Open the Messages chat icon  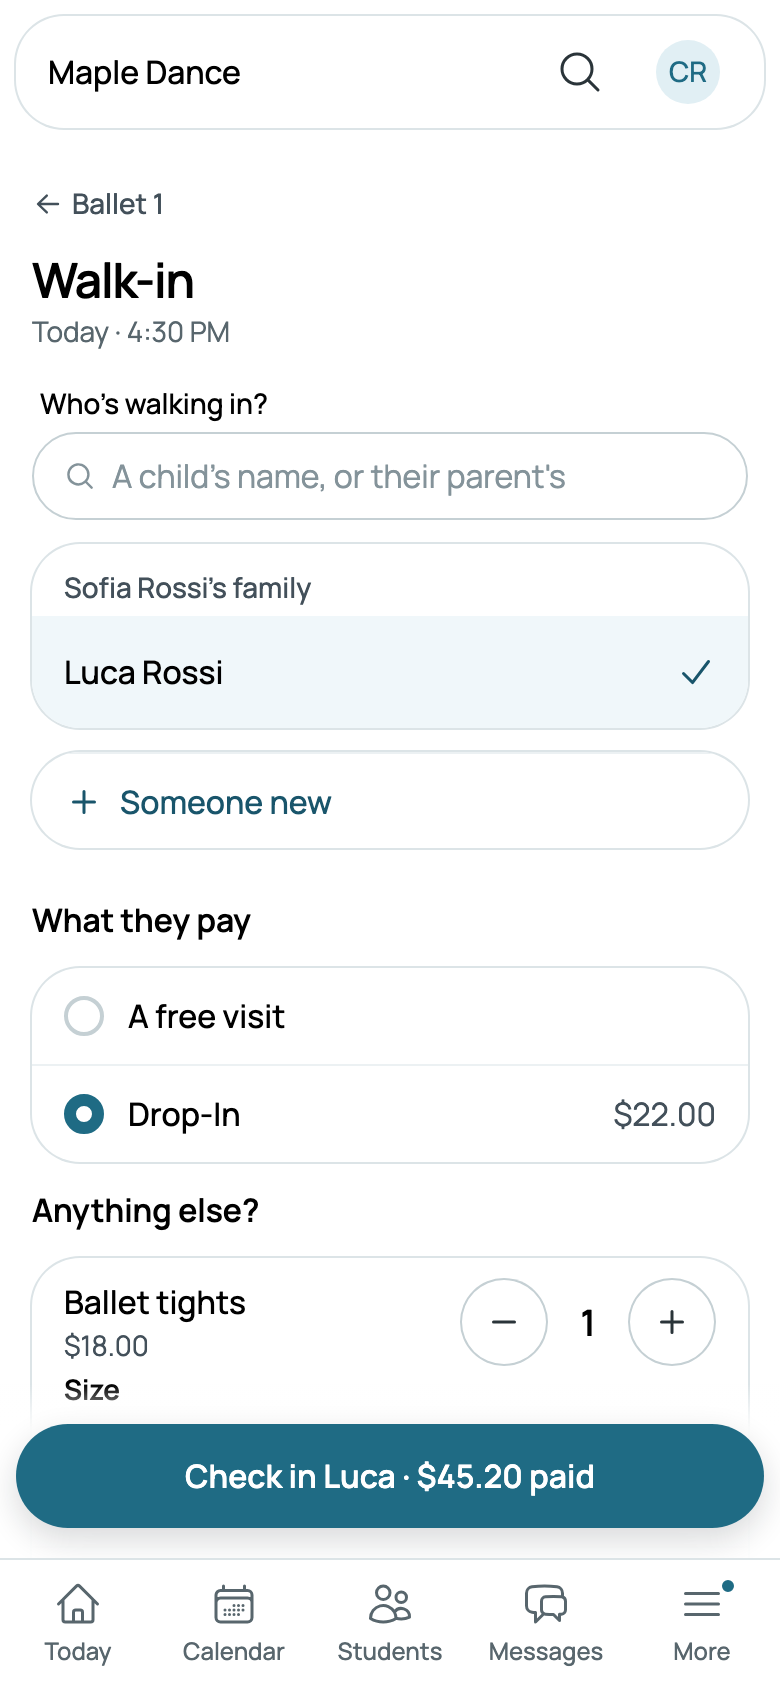546,1604
